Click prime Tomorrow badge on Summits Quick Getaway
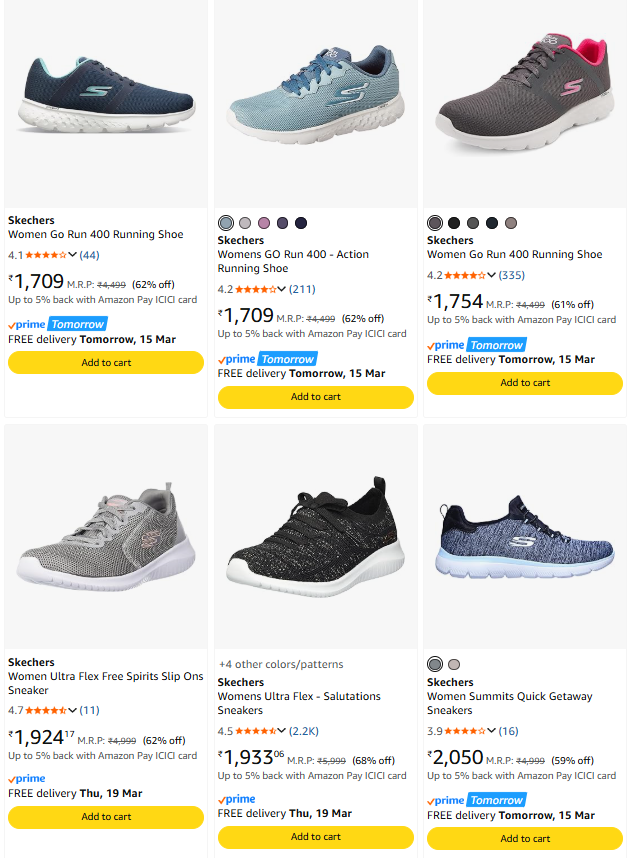Image resolution: width=629 pixels, height=858 pixels. tap(477, 801)
